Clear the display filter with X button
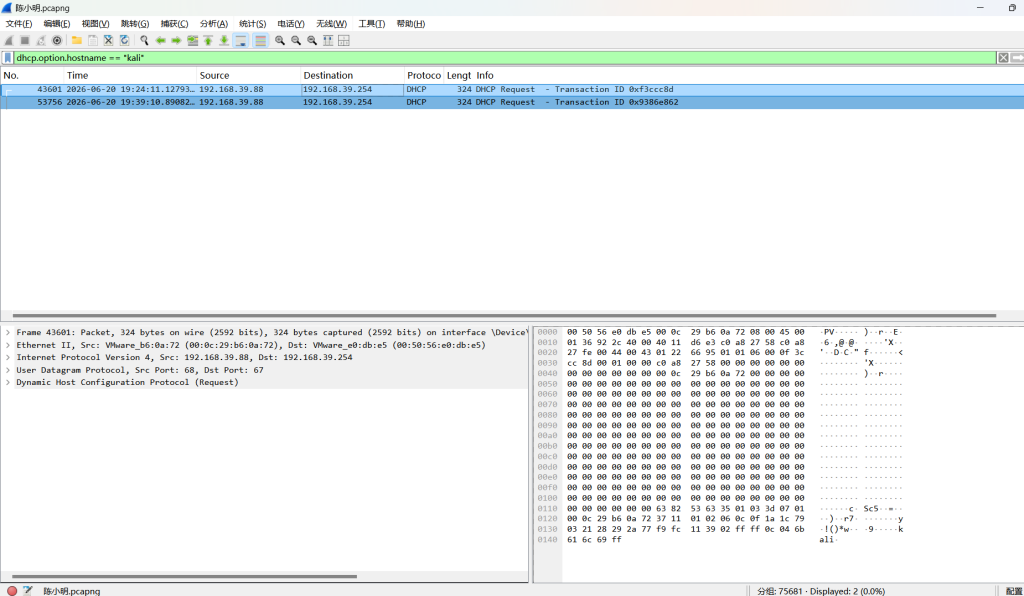Screen dimensions: 1024x596 point(1003,58)
